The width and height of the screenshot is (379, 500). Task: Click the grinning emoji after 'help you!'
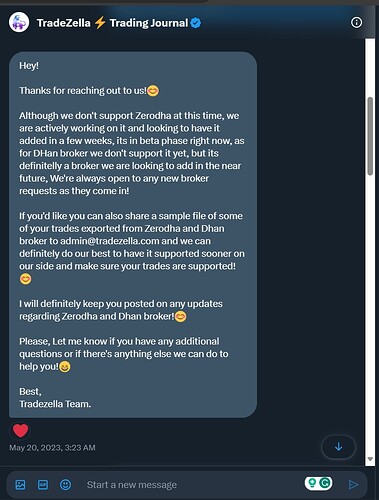click(x=65, y=367)
